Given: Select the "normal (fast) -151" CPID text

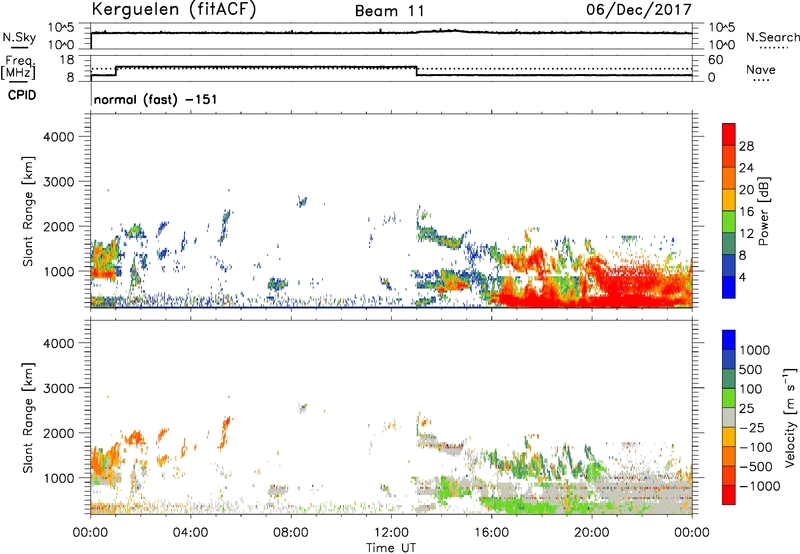Looking at the screenshot, I should [x=156, y=99].
